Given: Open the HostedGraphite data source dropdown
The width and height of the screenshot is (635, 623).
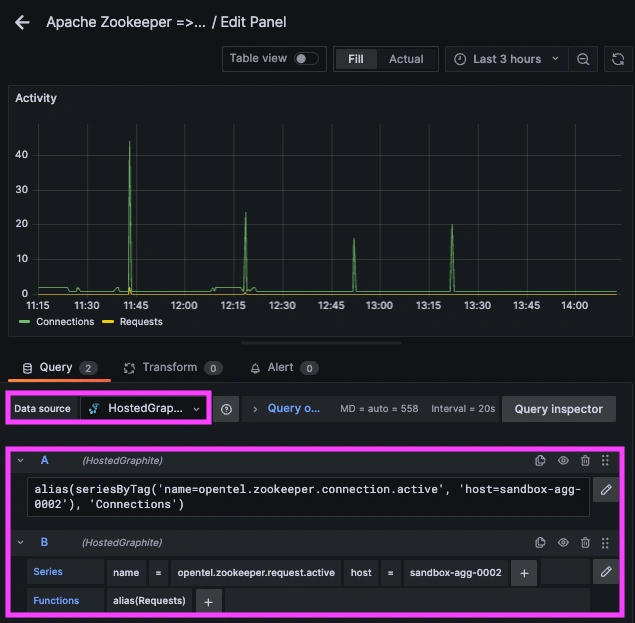Looking at the screenshot, I should [145, 409].
